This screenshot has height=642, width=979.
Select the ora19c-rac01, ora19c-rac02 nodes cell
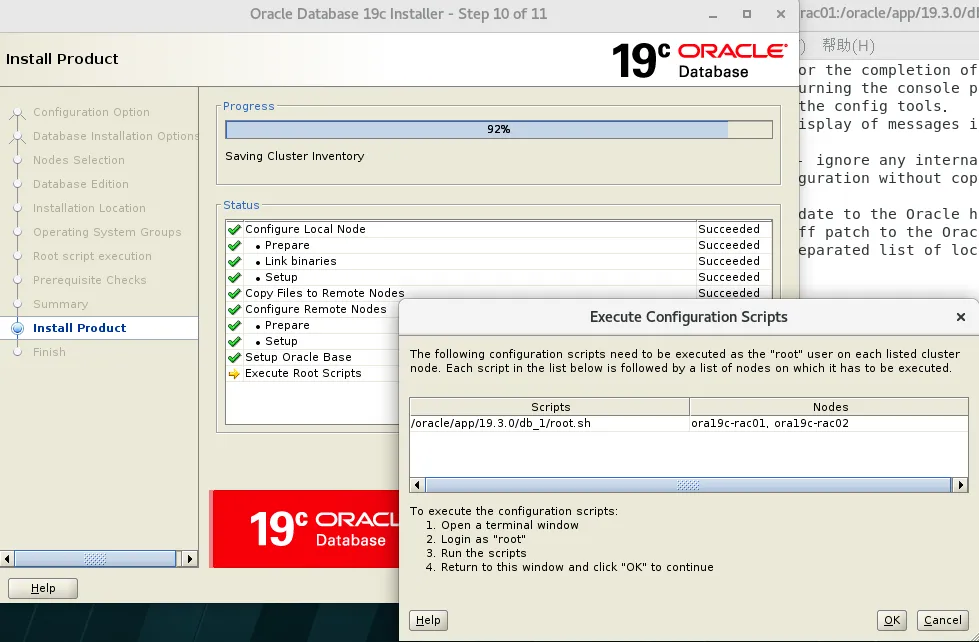point(829,423)
